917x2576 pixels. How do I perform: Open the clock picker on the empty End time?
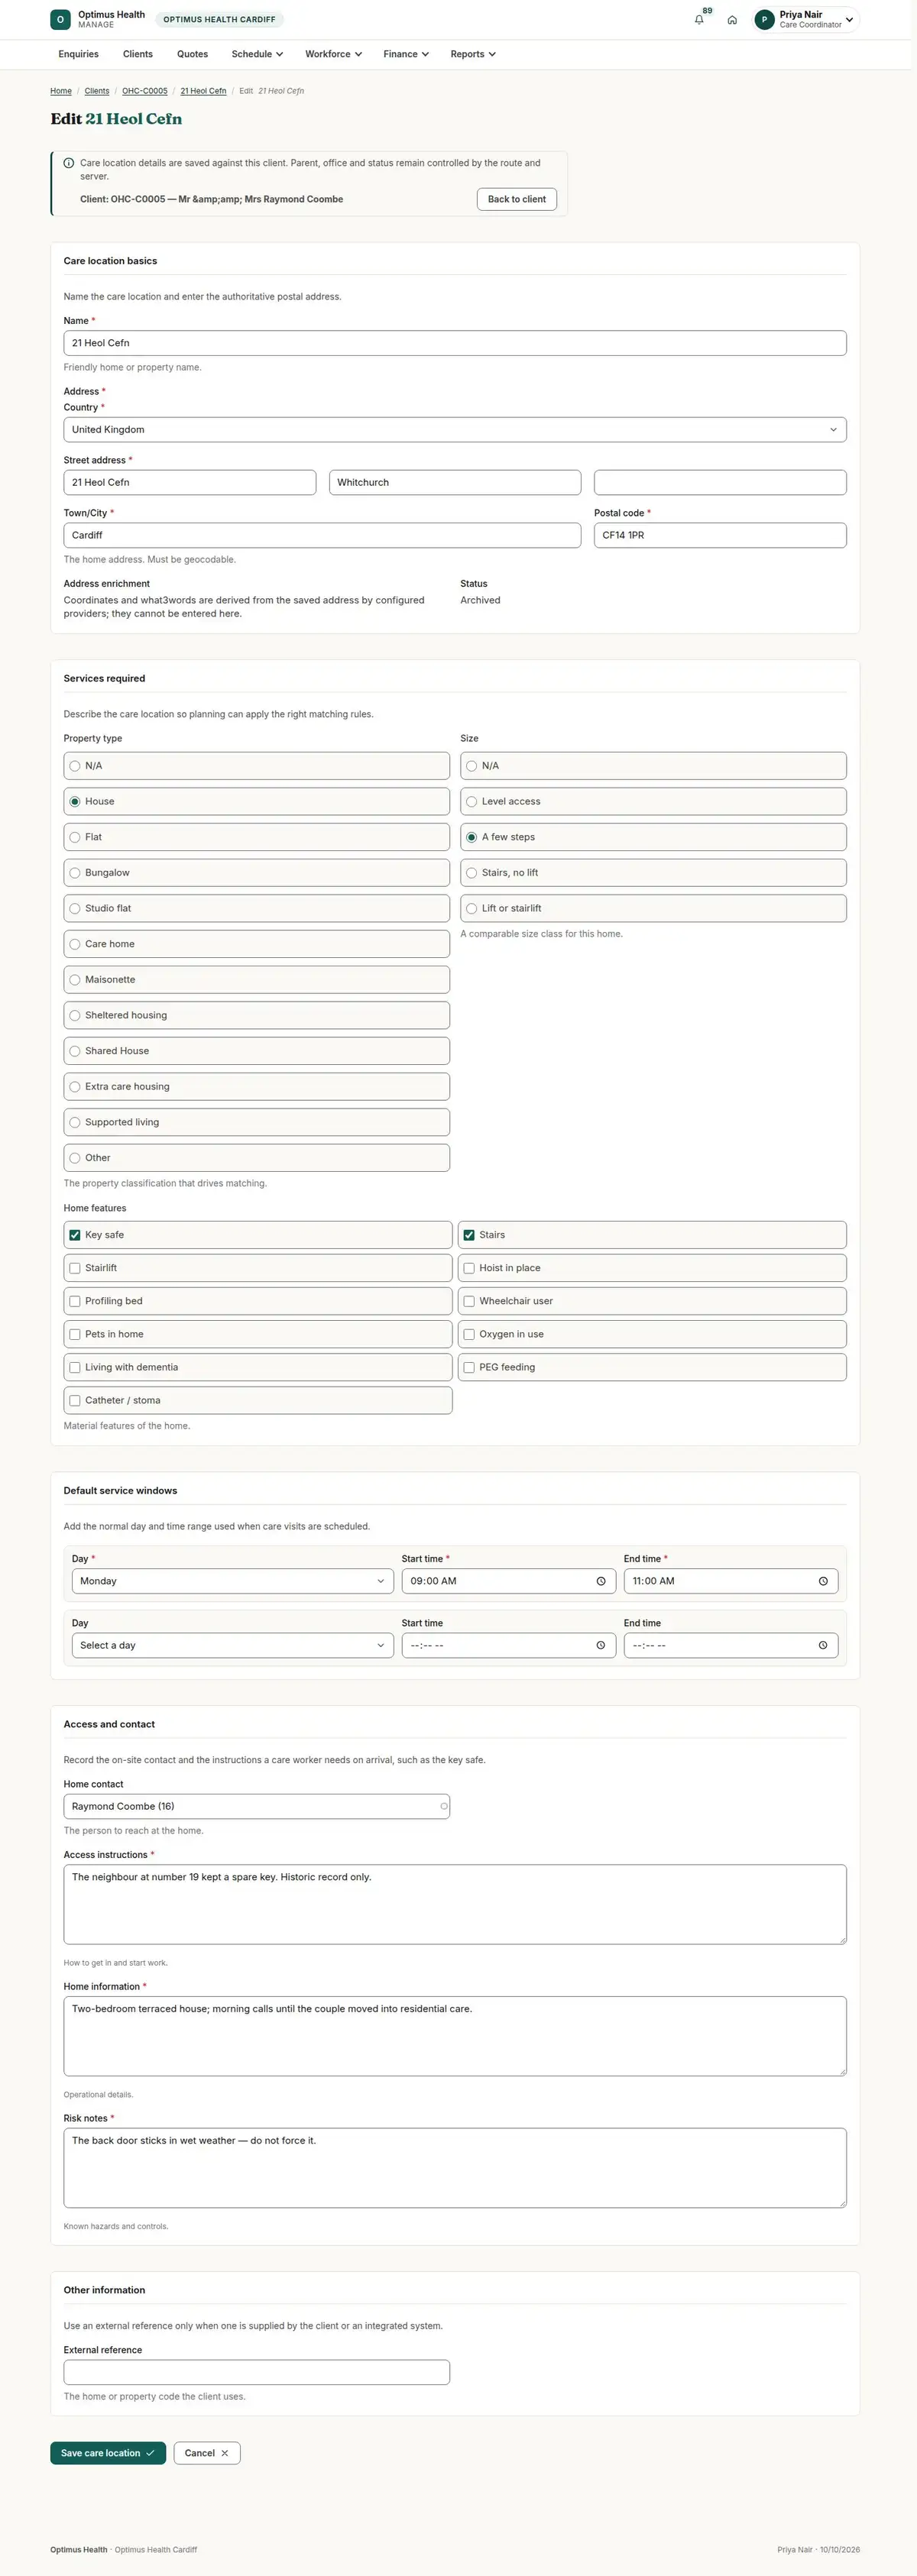tap(823, 1645)
